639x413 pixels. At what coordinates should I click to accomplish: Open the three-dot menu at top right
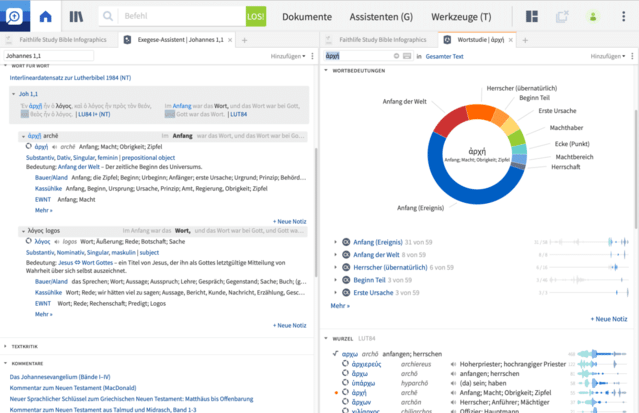(x=622, y=17)
